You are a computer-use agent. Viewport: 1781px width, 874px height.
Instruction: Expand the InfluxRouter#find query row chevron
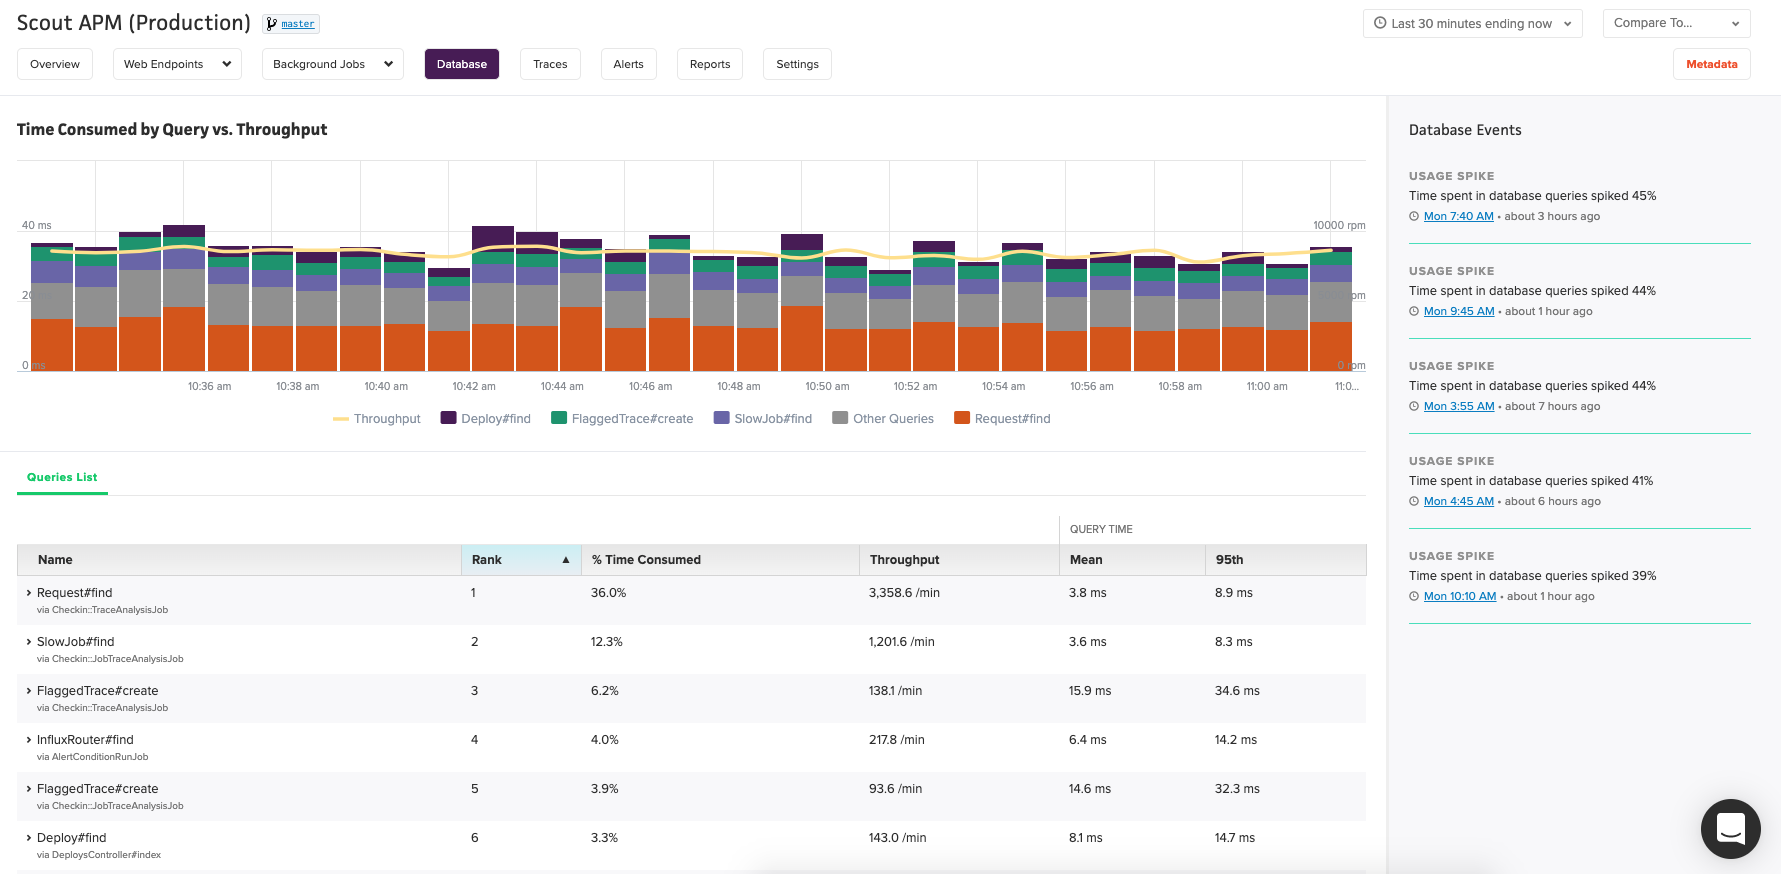pyautogui.click(x=28, y=740)
